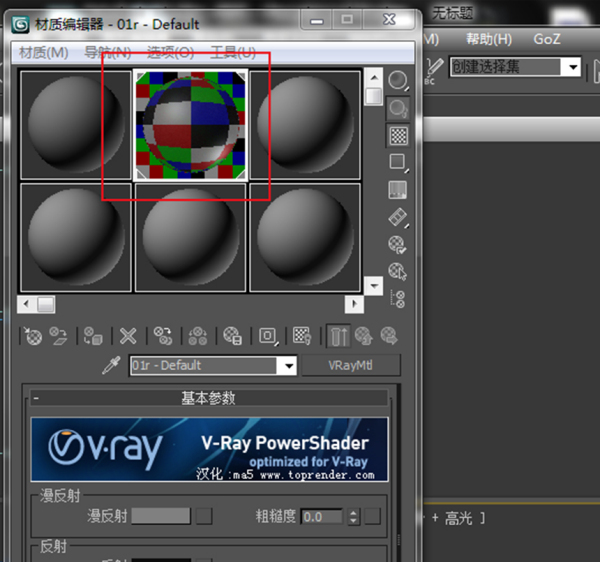This screenshot has width=600, height=562.
Task: Click the named selection pencil icon in main toolbar
Action: click(434, 69)
